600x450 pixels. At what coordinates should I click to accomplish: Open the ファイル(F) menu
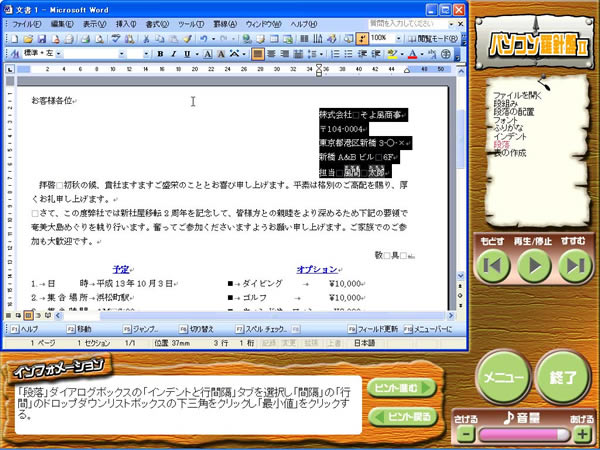(26, 24)
